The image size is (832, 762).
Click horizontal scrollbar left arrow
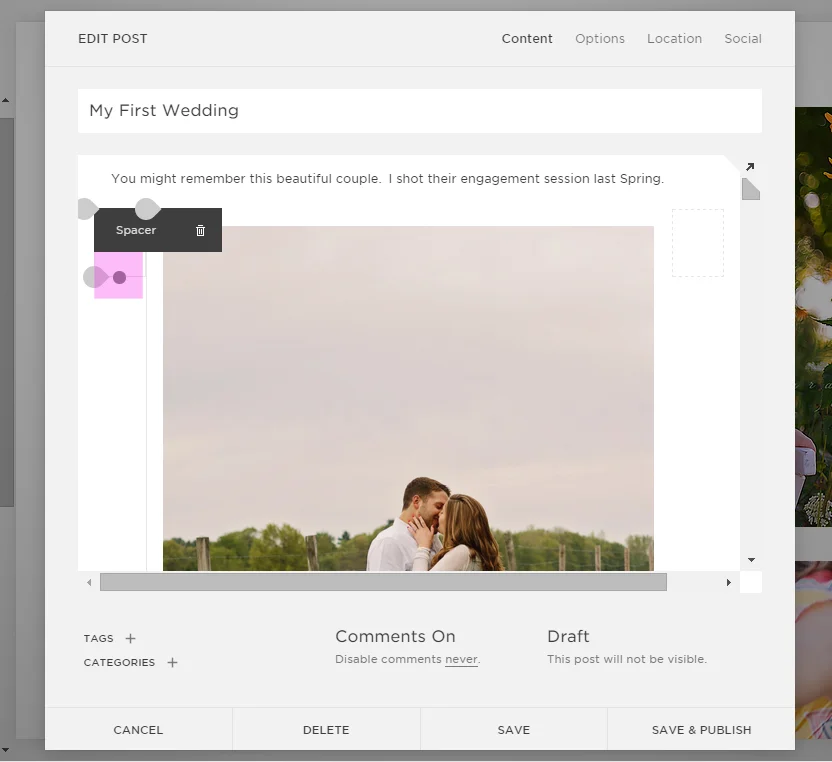[89, 582]
